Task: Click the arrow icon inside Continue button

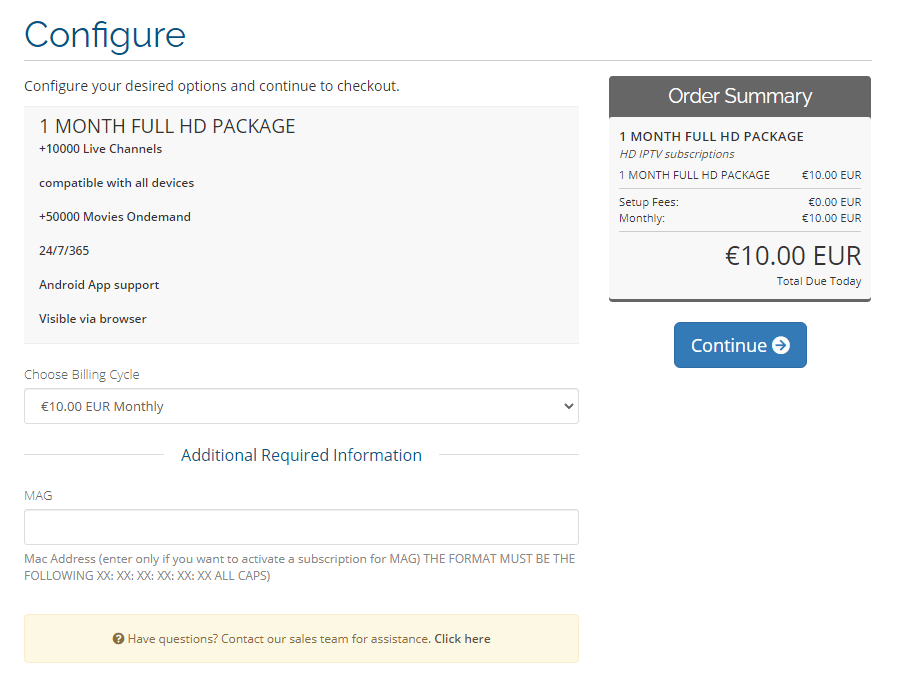Action: 781,345
